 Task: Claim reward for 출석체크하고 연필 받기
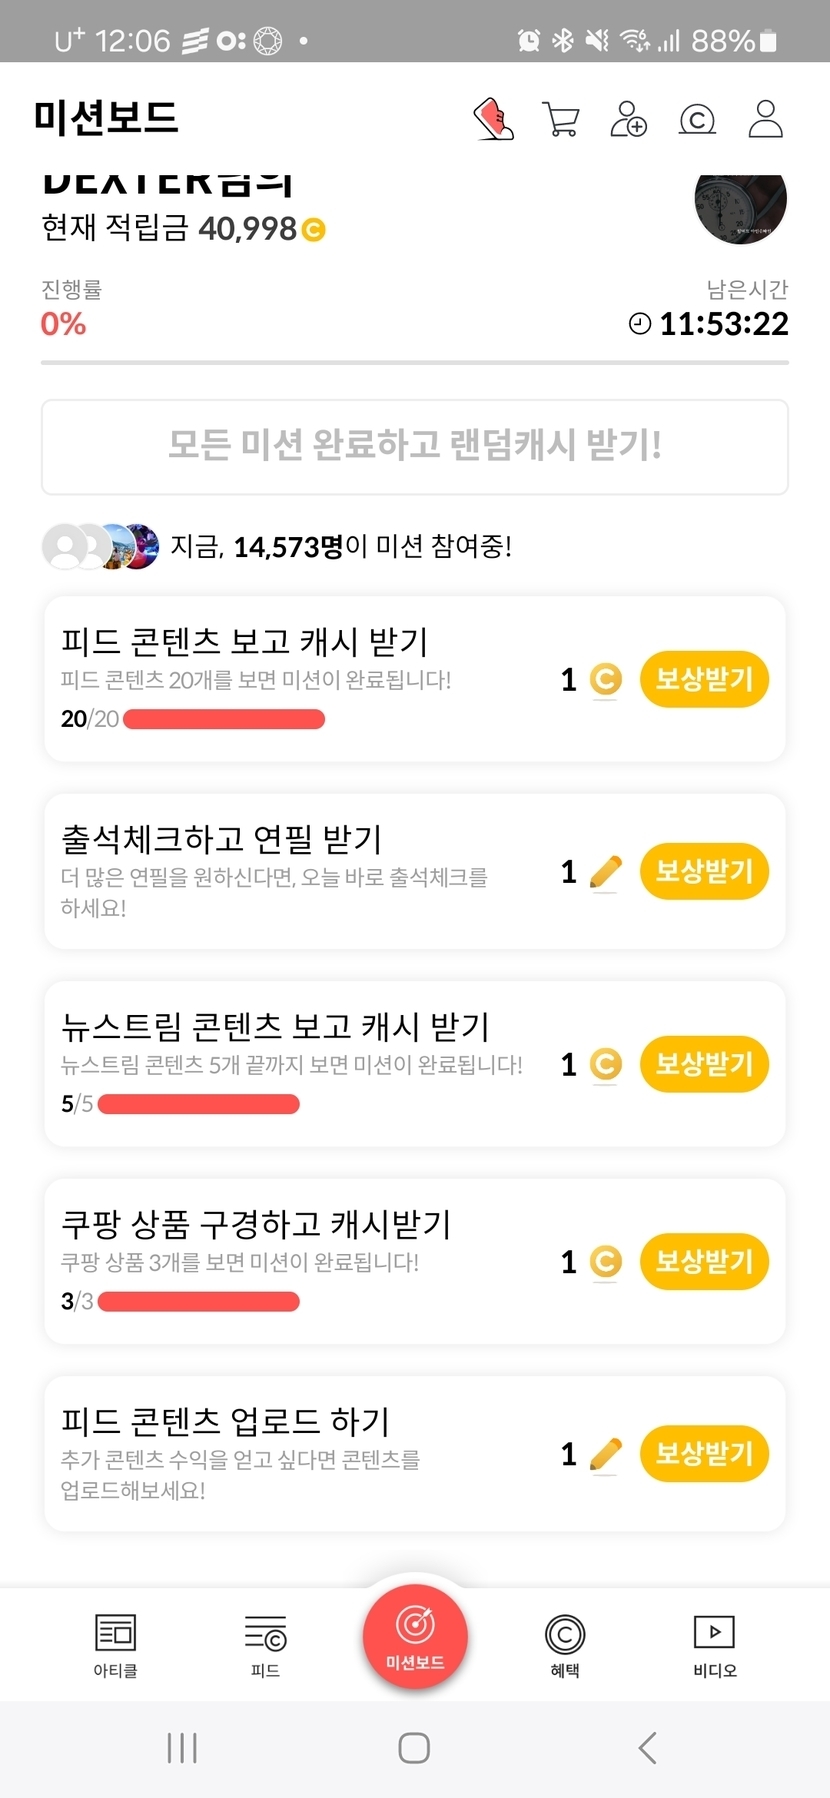point(704,872)
